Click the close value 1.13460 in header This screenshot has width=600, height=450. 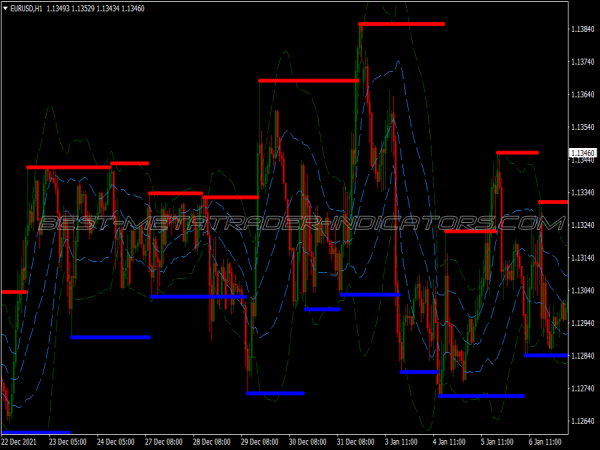tap(133, 8)
